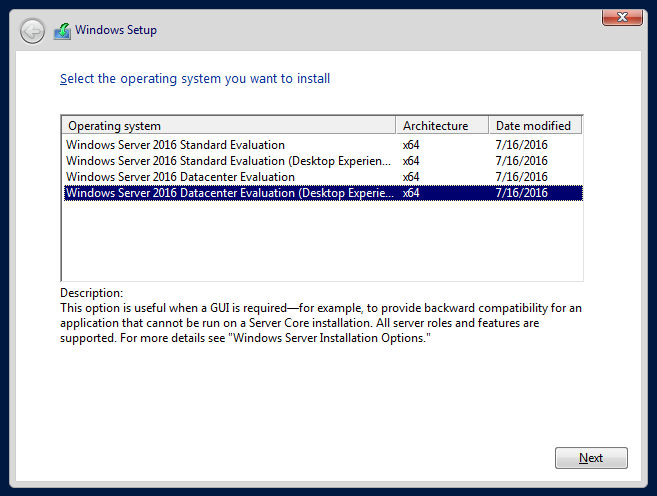Viewport: 657px width, 496px height.
Task: Click the Description paragraph text
Action: [320, 323]
